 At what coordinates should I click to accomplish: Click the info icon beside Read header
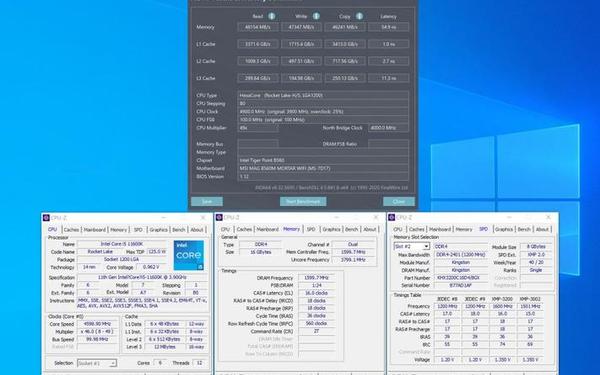[272, 16]
